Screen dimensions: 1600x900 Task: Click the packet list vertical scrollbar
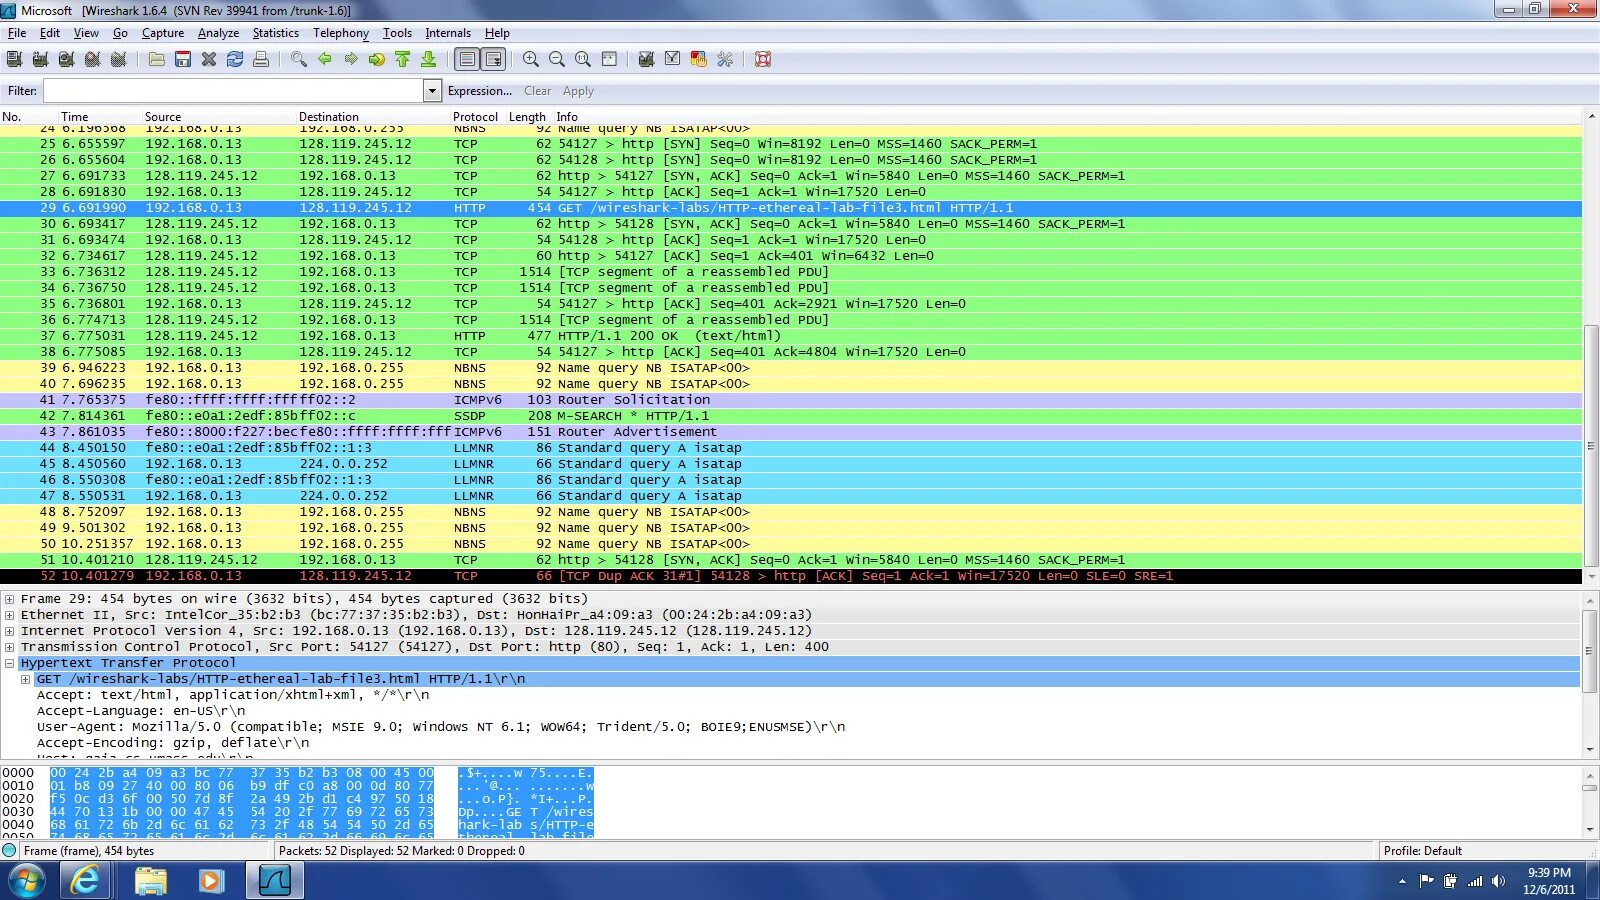point(1591,446)
